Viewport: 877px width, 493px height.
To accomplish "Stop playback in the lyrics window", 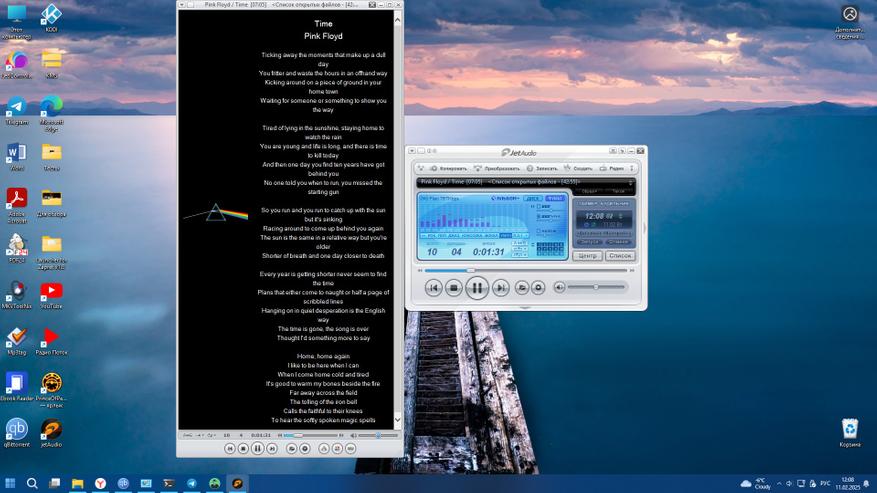I will [x=243, y=448].
